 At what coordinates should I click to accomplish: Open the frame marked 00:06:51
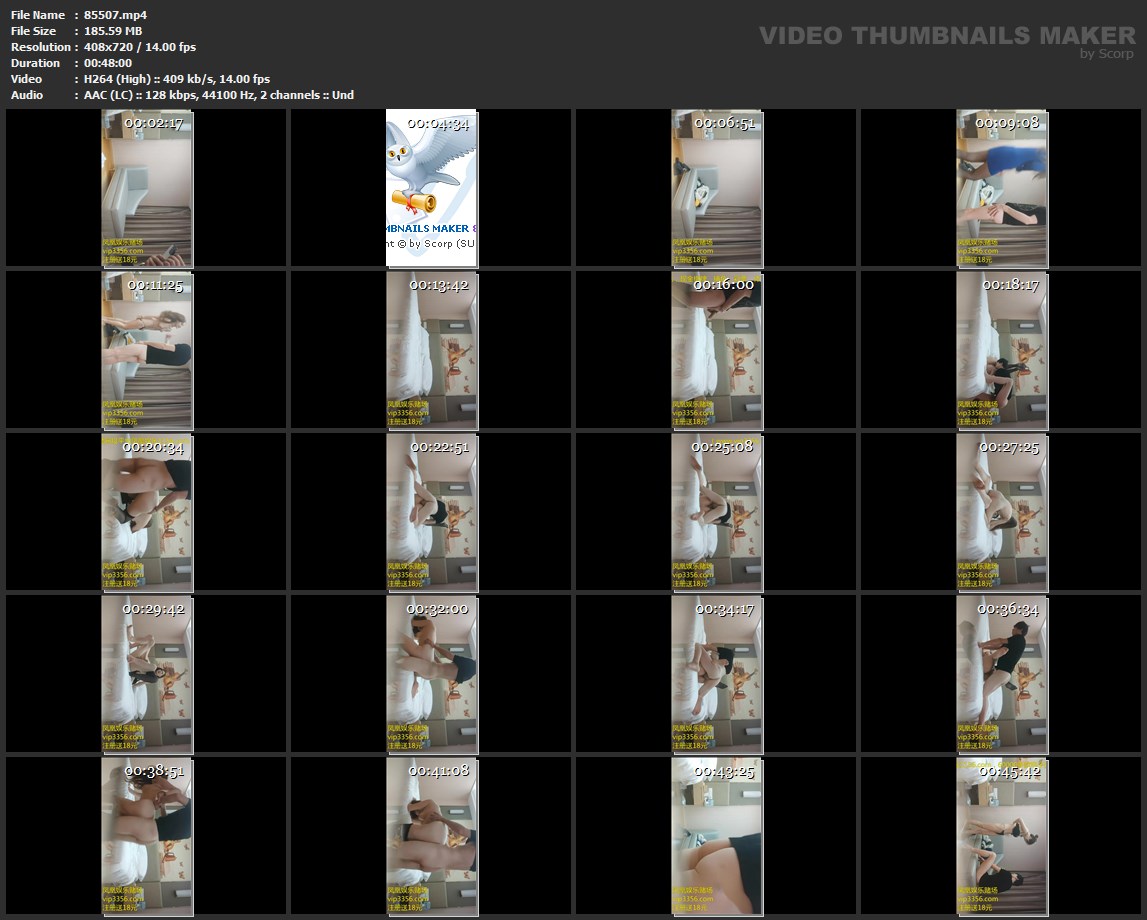(716, 188)
